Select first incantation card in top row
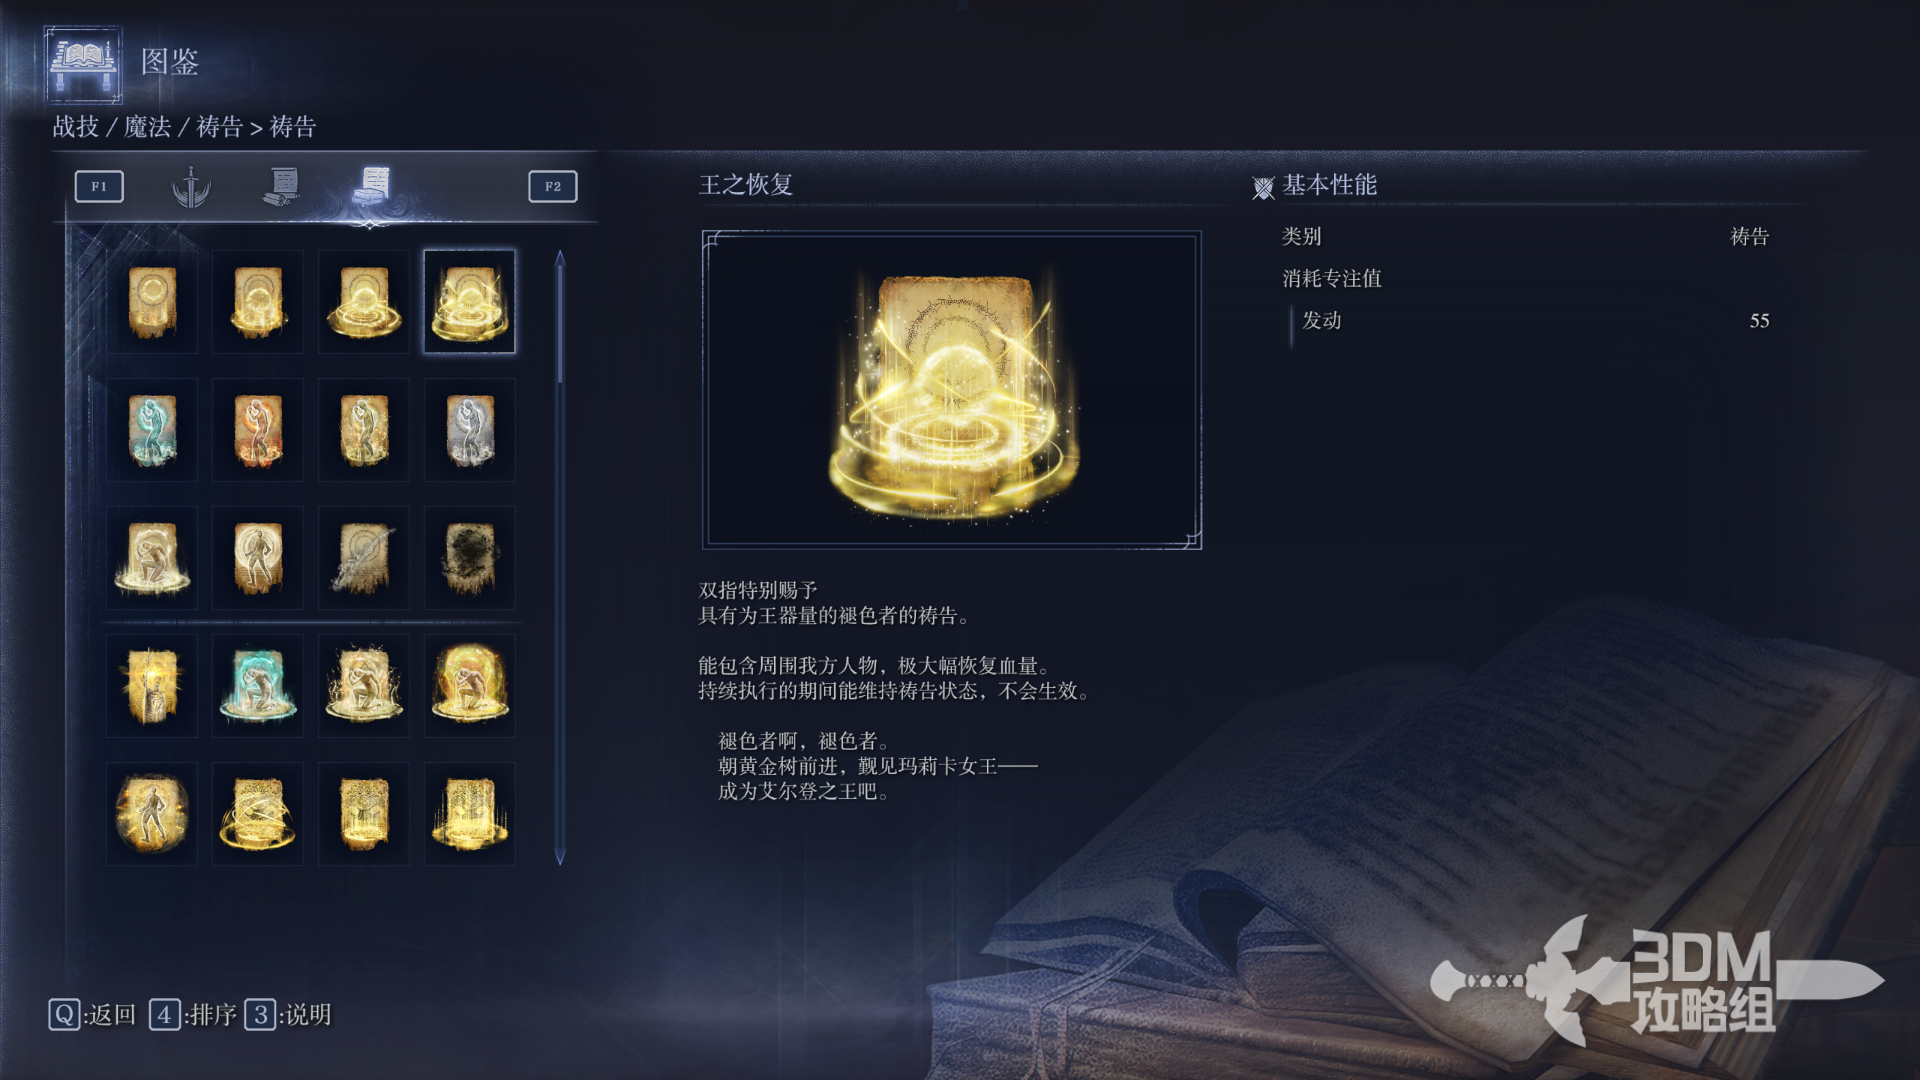 pyautogui.click(x=152, y=302)
